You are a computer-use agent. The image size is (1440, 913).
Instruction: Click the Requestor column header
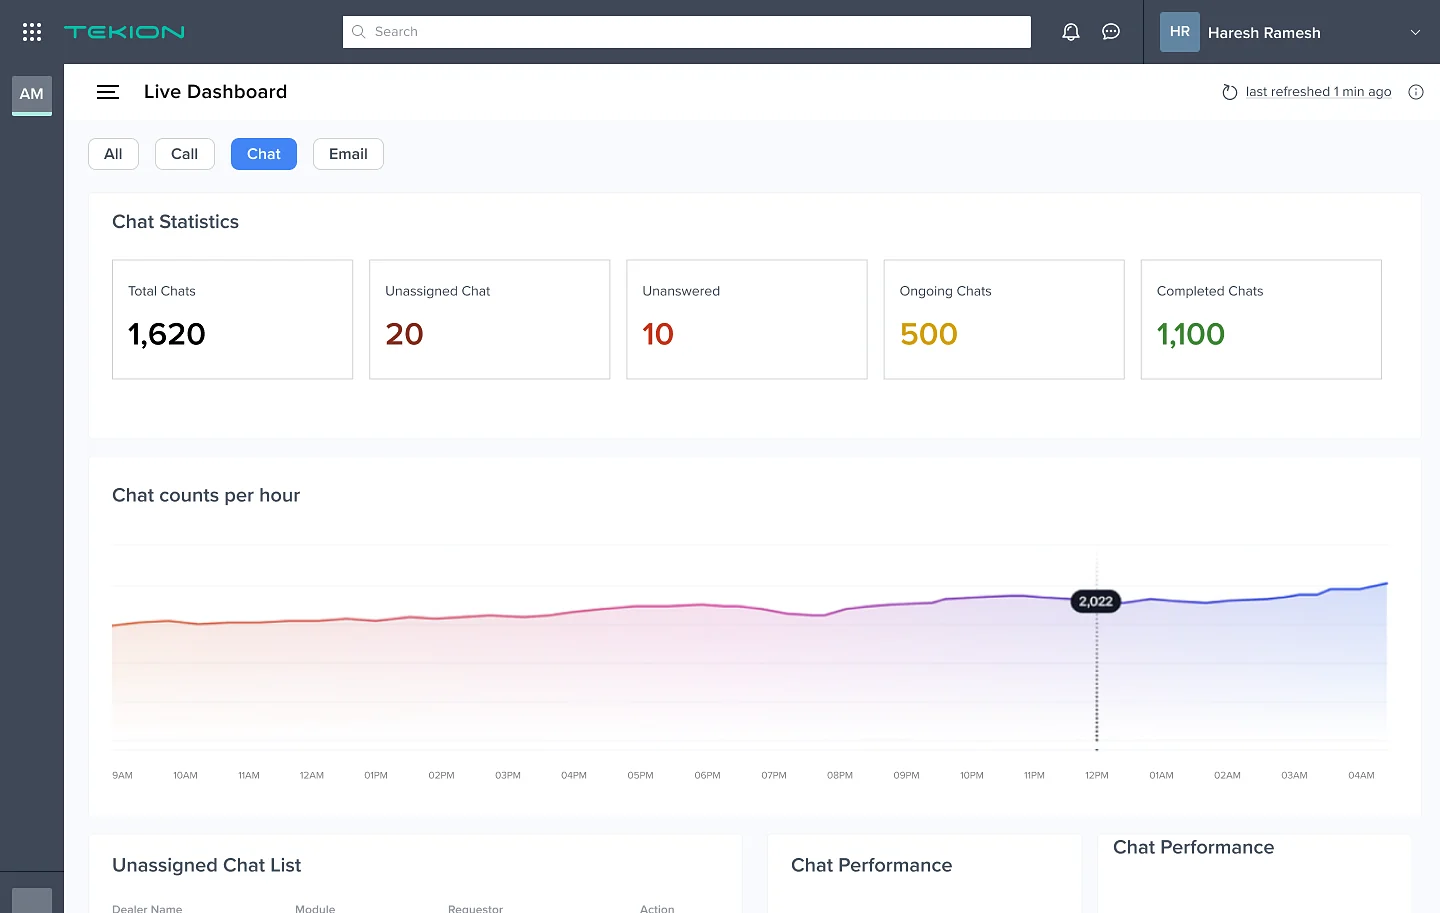[x=475, y=908]
